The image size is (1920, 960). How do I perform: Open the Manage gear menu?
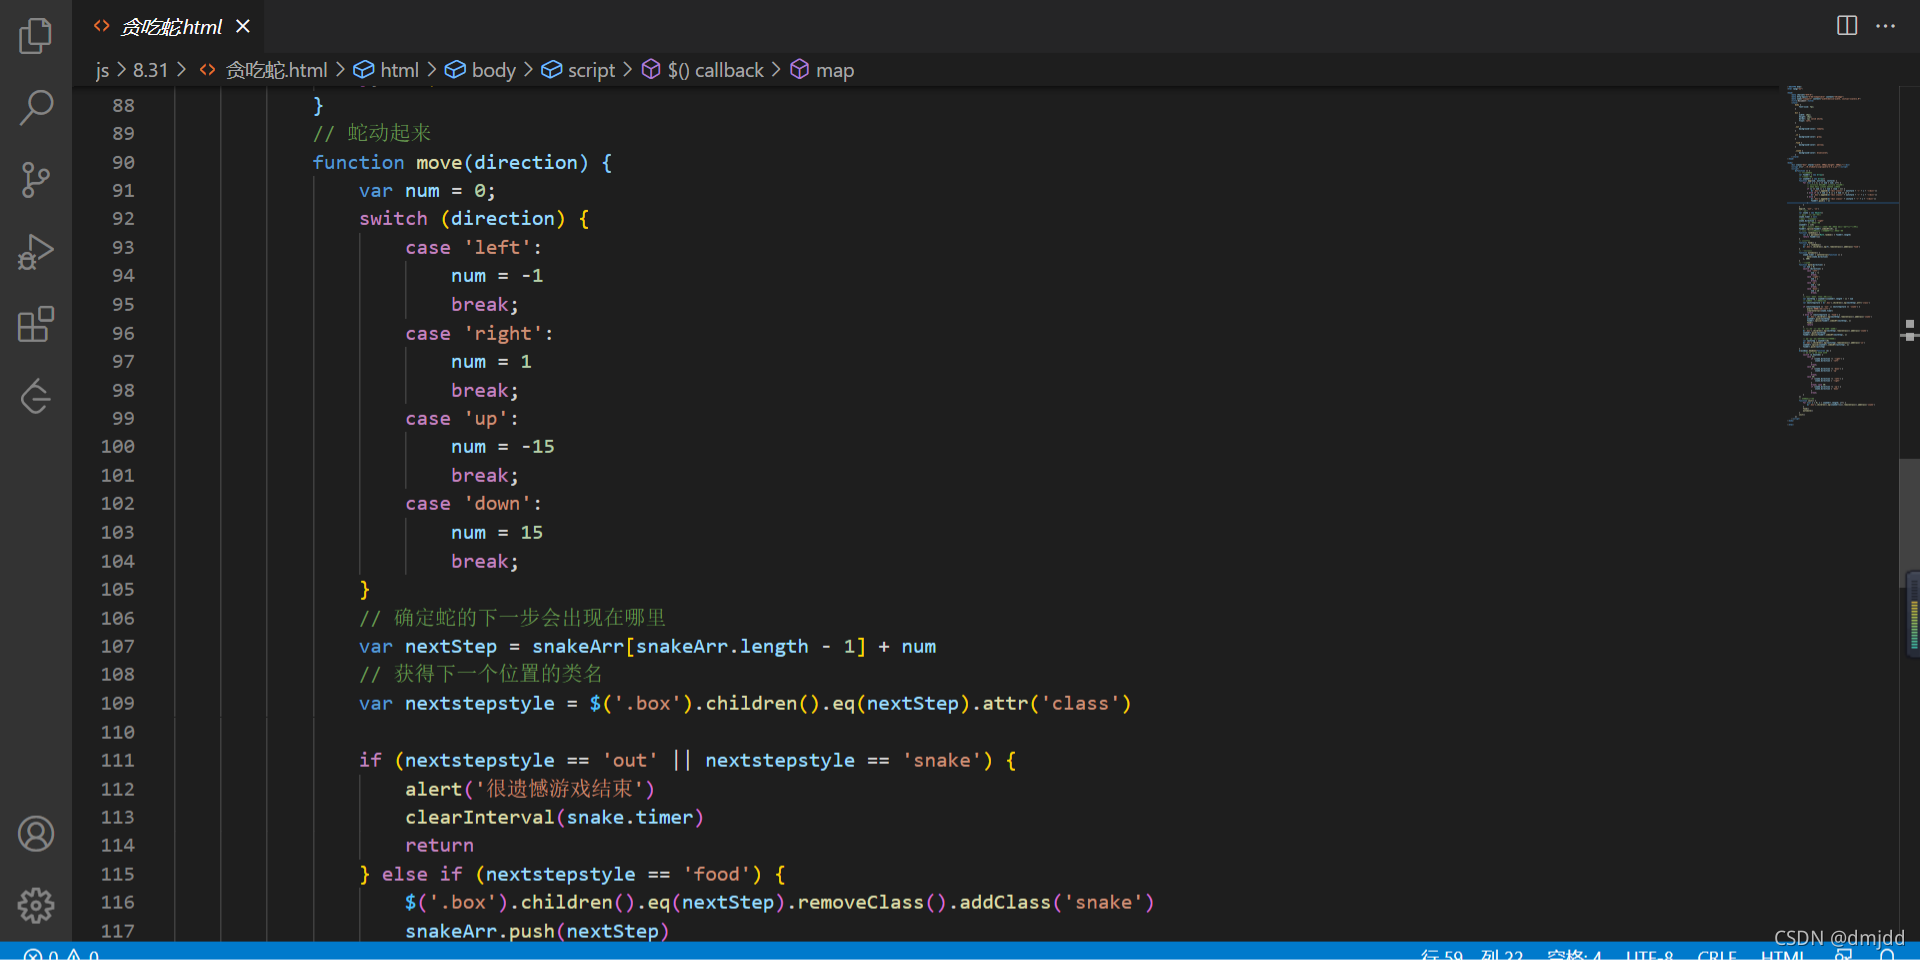tap(36, 905)
